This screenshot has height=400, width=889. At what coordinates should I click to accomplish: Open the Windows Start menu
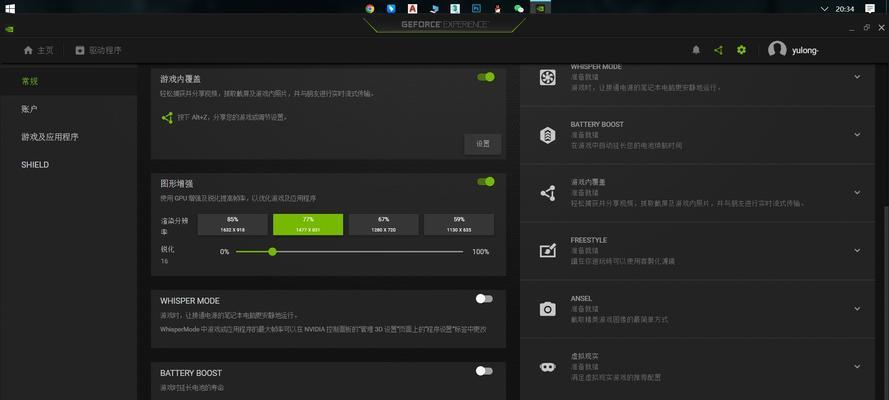[x=10, y=8]
